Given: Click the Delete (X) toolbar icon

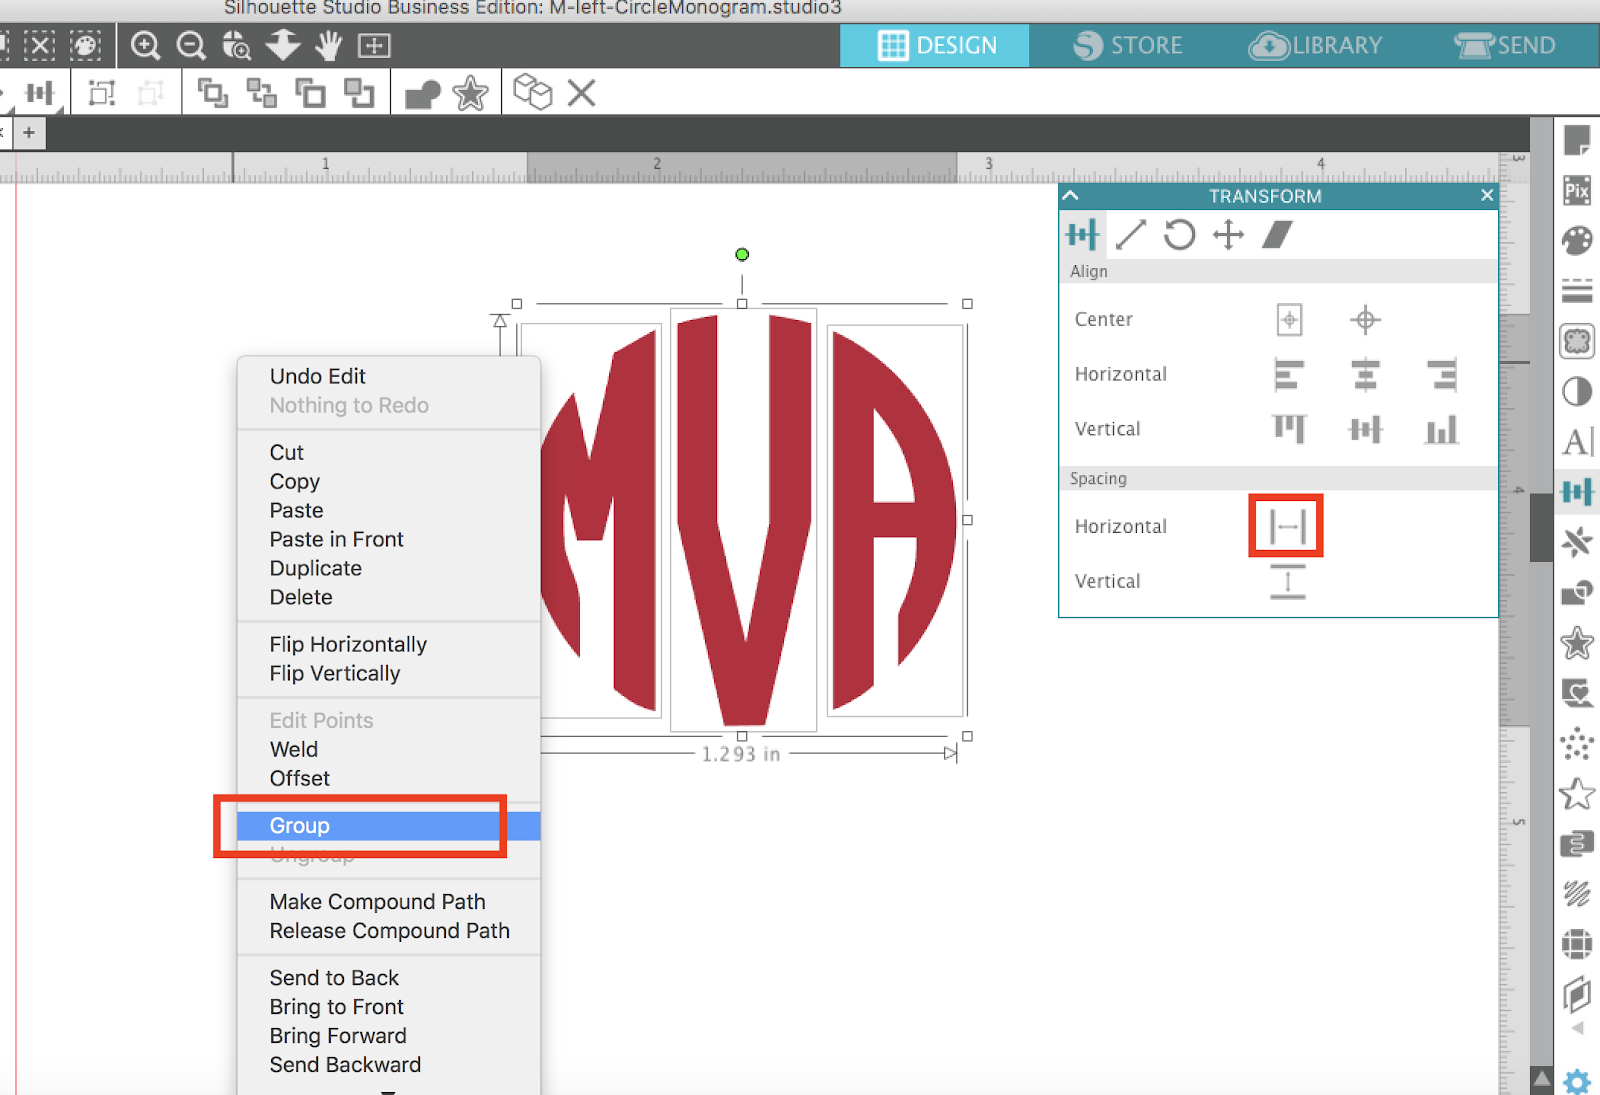Looking at the screenshot, I should (x=580, y=92).
